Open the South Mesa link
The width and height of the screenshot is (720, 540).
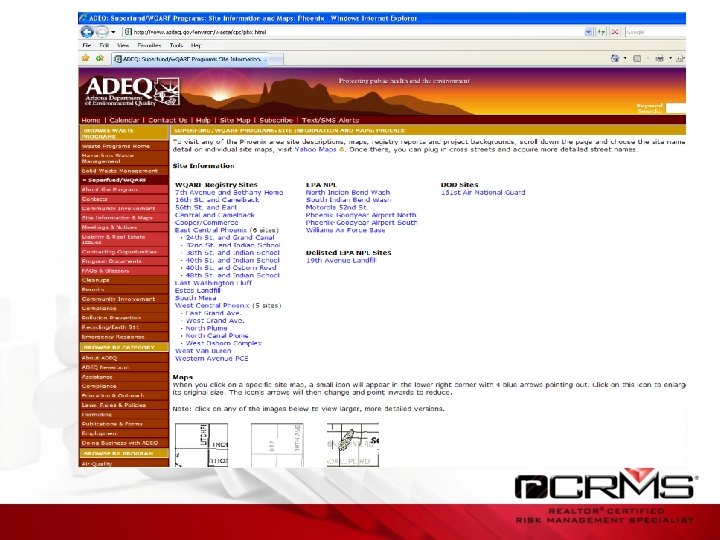coord(195,298)
